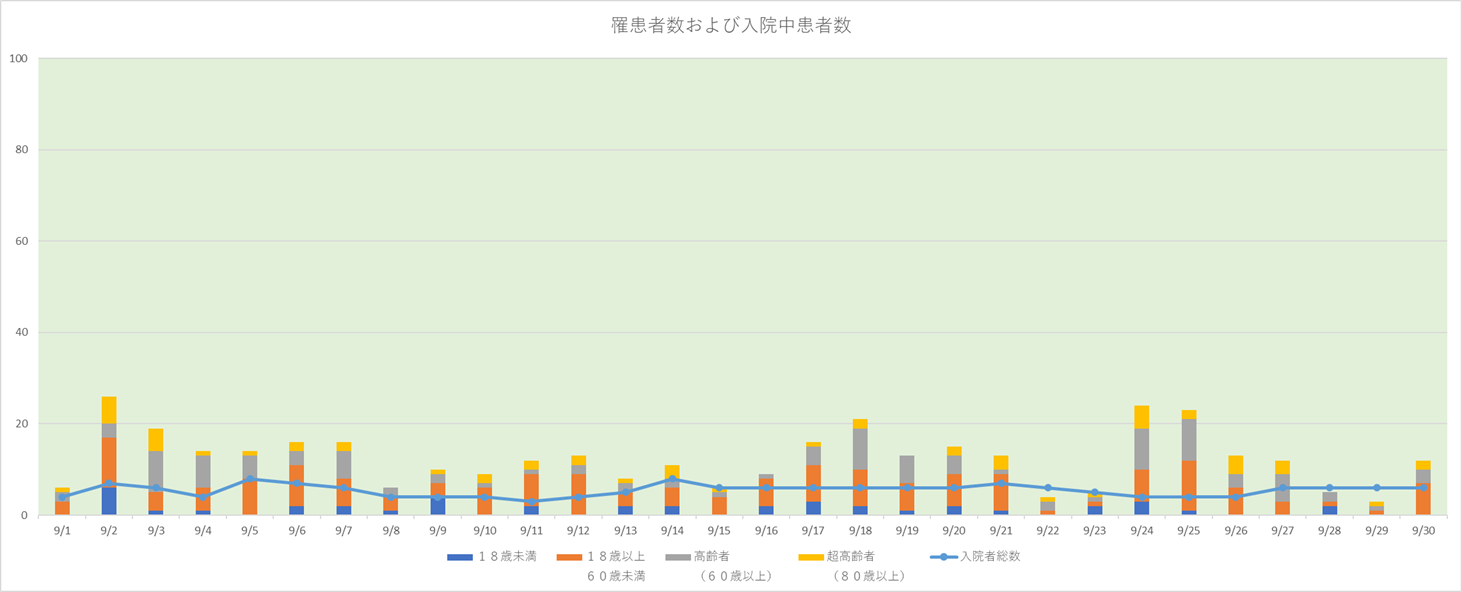The width and height of the screenshot is (1462, 592).
Task: Click the 入院者総数 line legend entry
Action: 943,556
